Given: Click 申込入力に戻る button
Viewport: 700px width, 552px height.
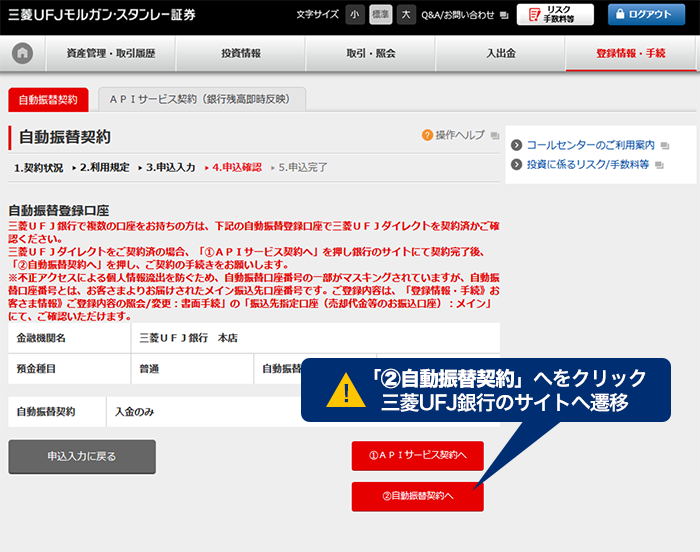Looking at the screenshot, I should (x=82, y=456).
